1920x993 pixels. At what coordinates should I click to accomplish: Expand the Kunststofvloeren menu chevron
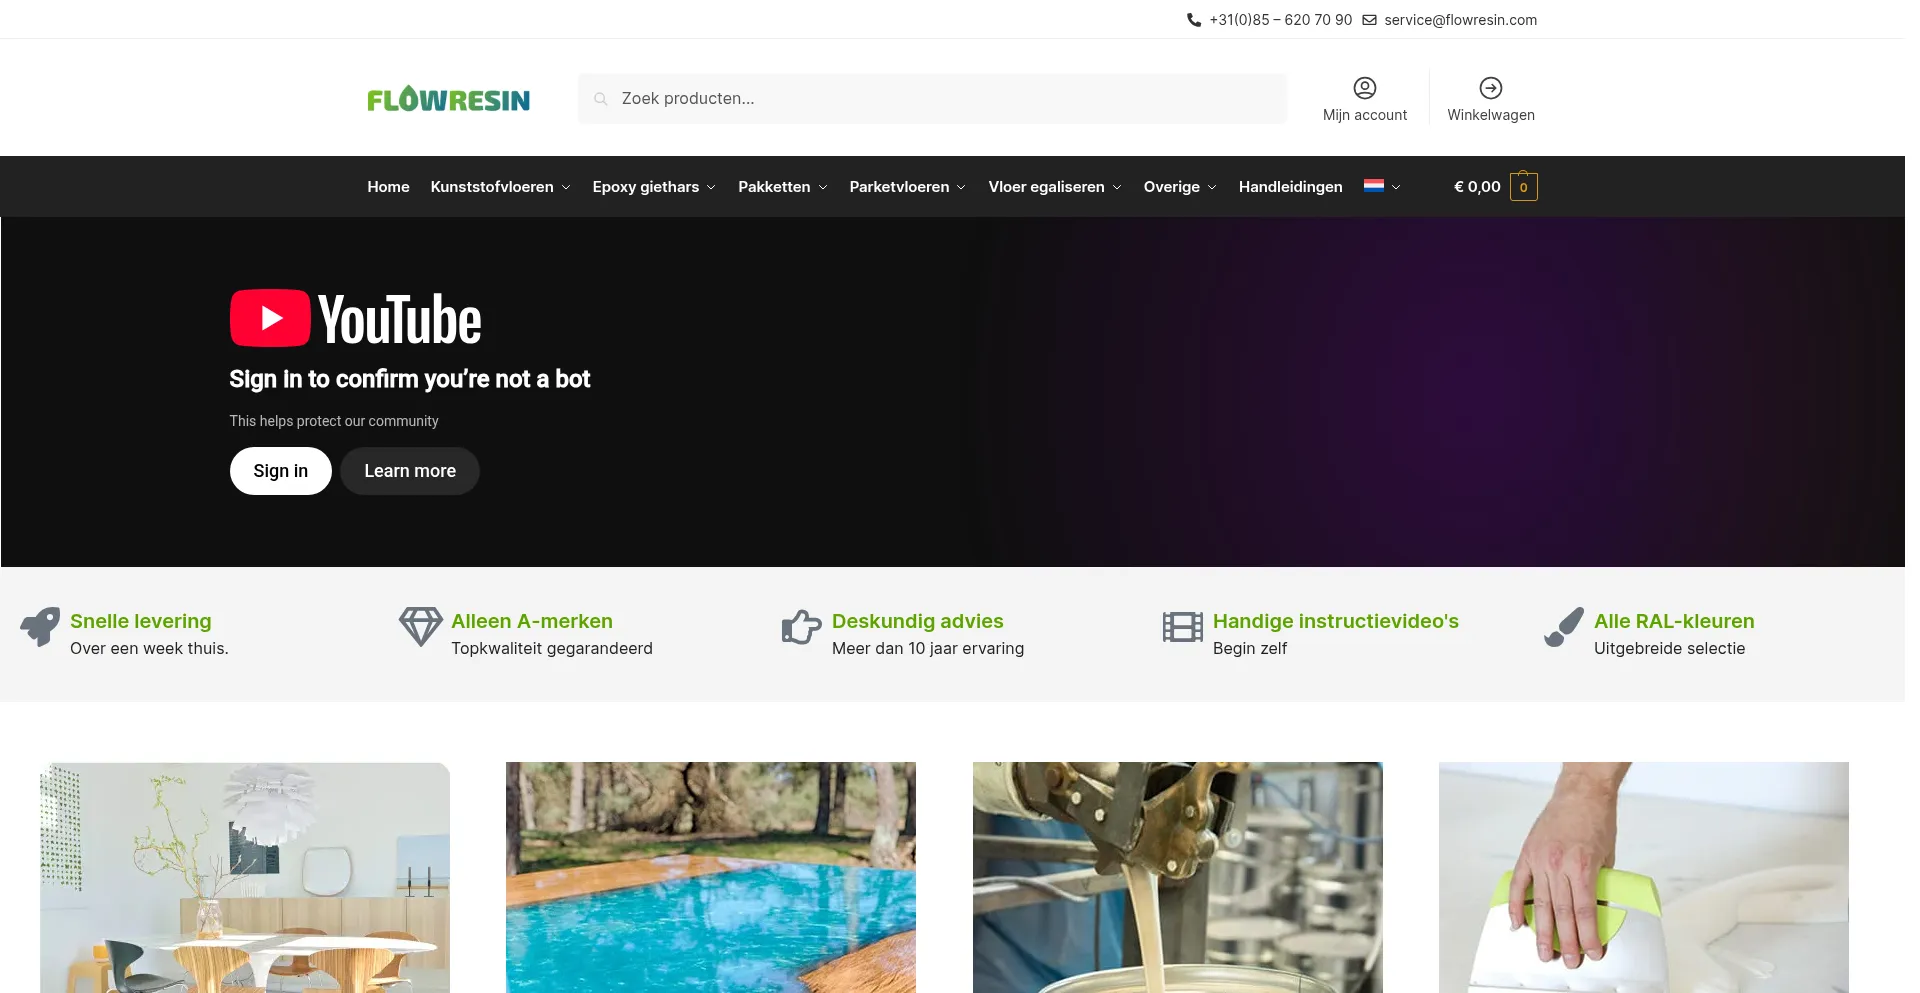coord(566,187)
